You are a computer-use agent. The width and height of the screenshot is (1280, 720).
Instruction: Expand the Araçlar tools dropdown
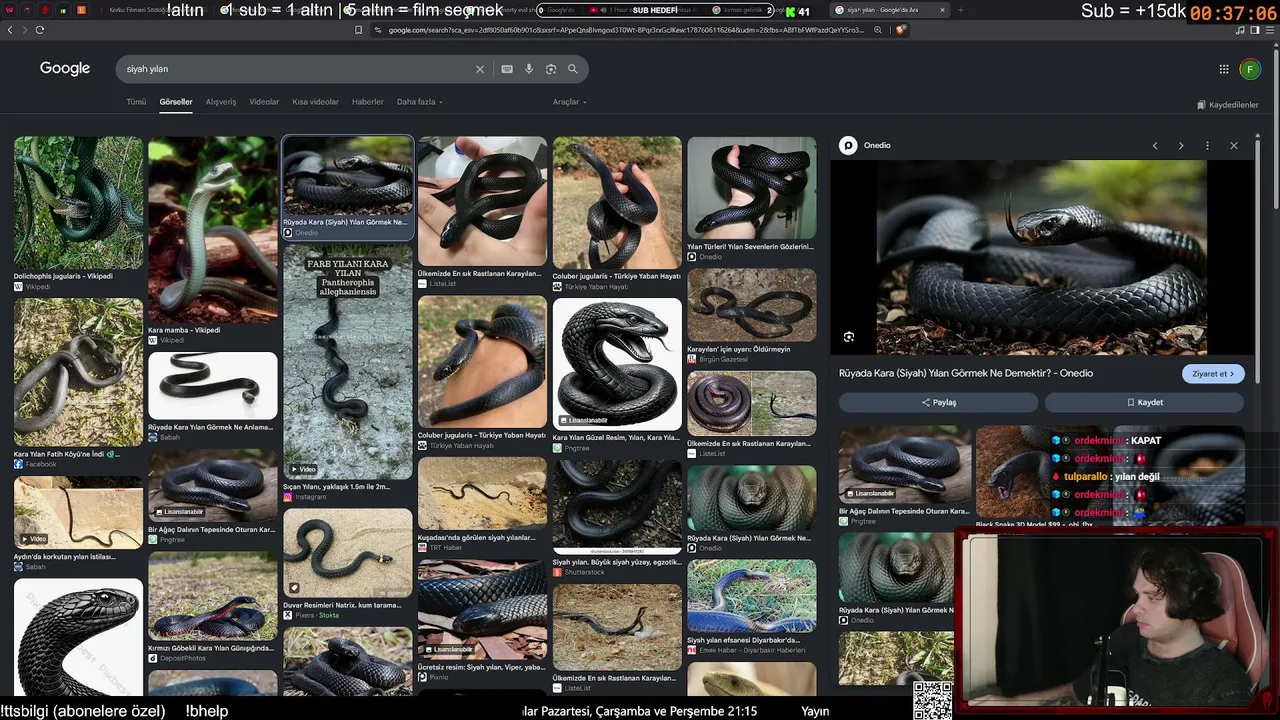coord(570,102)
